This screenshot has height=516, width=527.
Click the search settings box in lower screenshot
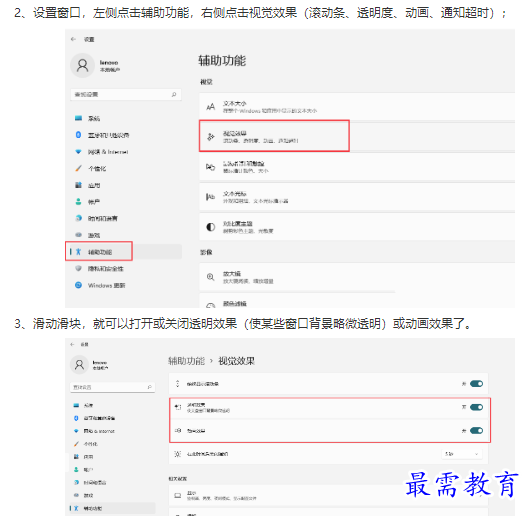point(112,387)
